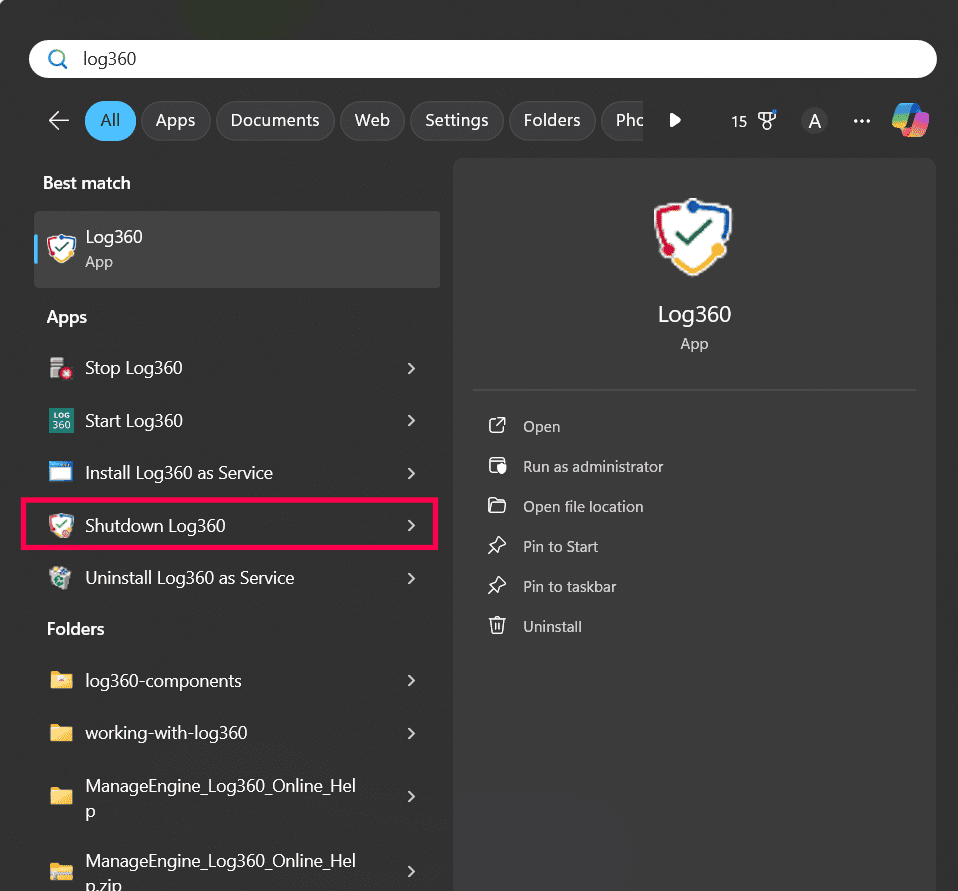Image resolution: width=958 pixels, height=891 pixels.
Task: Click the working-with-log360 folder icon
Action: point(61,732)
